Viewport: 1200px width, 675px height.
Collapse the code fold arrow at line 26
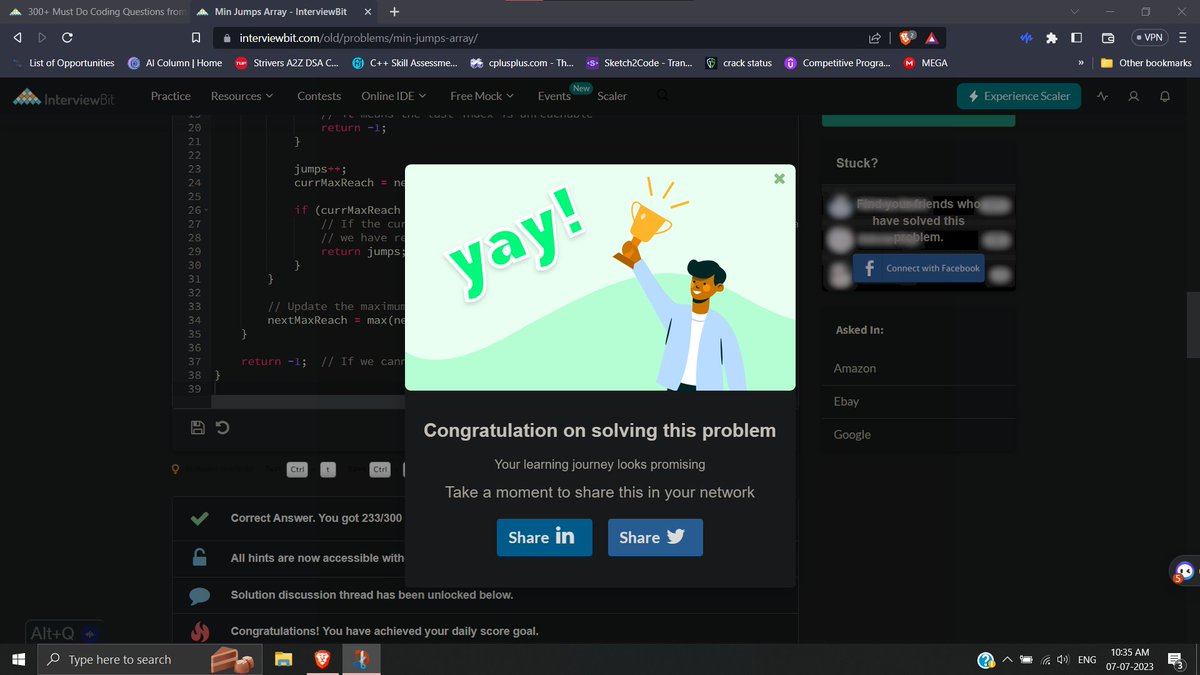point(206,210)
